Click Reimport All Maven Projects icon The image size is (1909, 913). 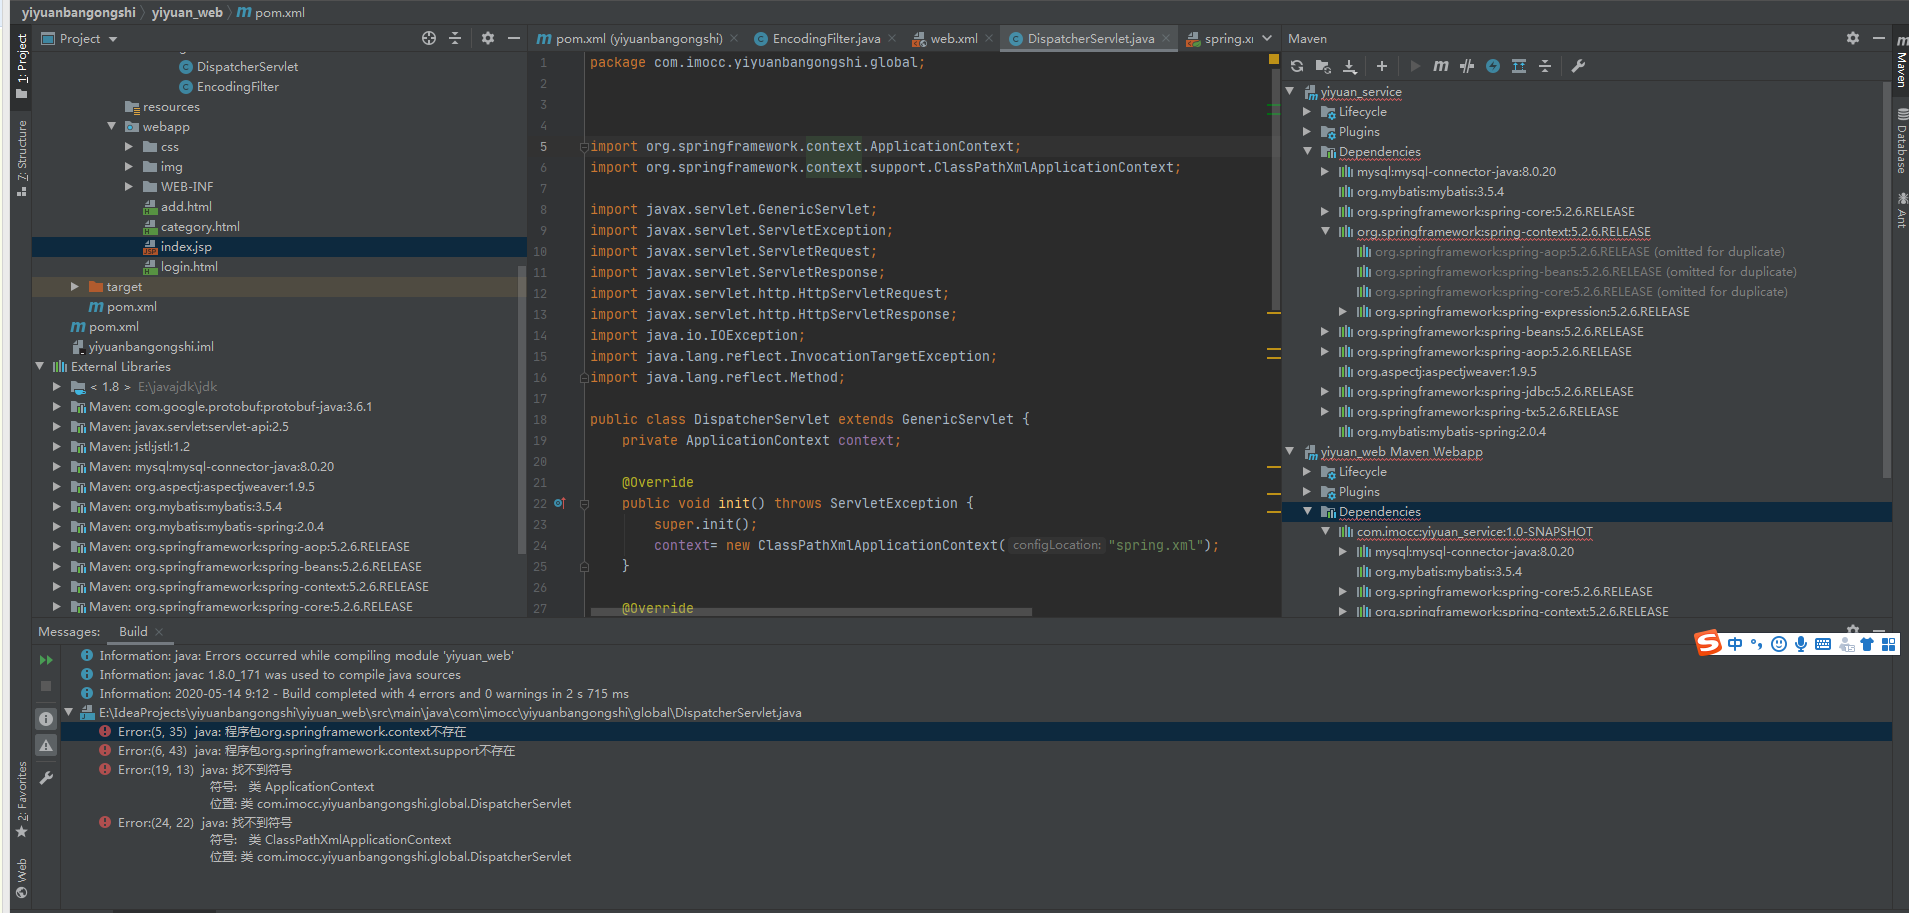[1297, 66]
